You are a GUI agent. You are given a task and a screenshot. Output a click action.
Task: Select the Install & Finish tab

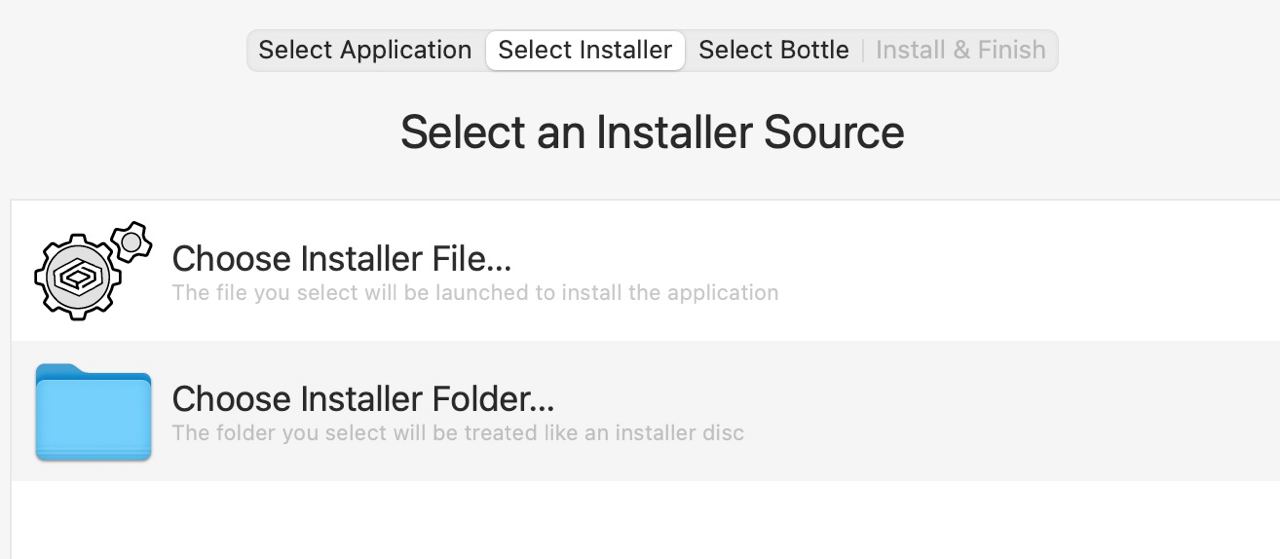(x=961, y=50)
